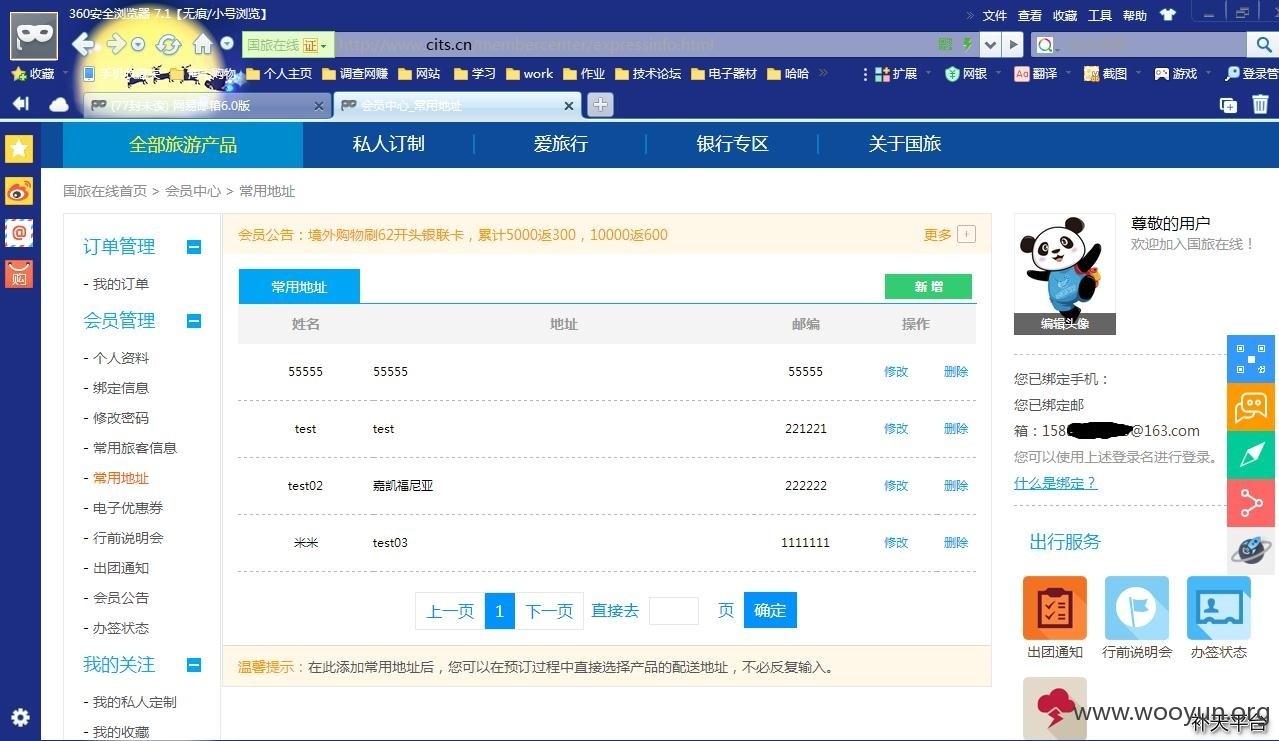
Task: Click the QR code icon in address bar
Action: [x=946, y=44]
